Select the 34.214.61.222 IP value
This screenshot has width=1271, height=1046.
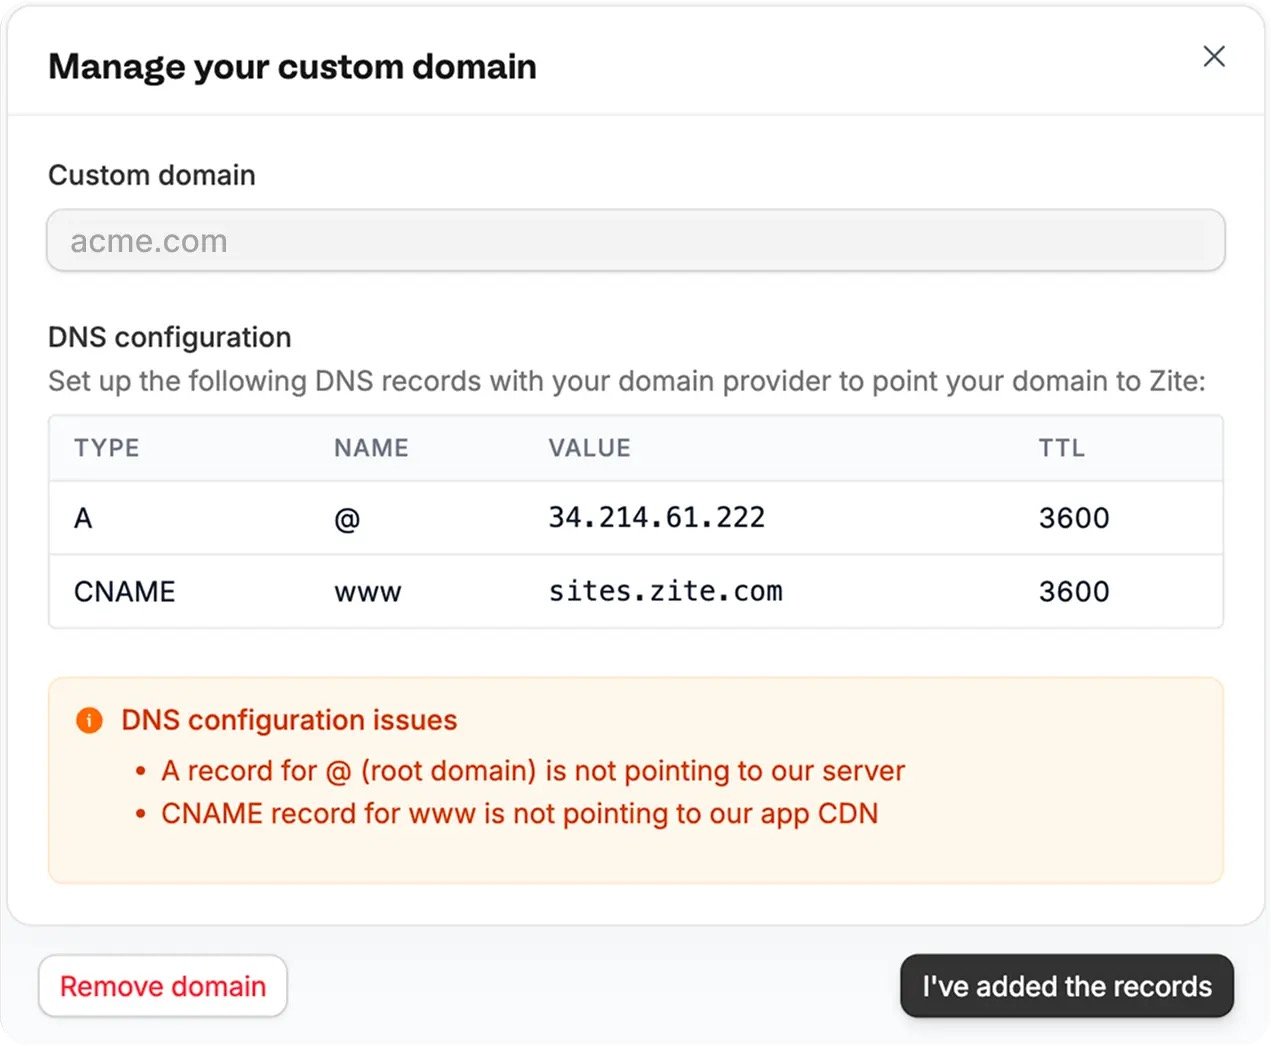pos(656,517)
